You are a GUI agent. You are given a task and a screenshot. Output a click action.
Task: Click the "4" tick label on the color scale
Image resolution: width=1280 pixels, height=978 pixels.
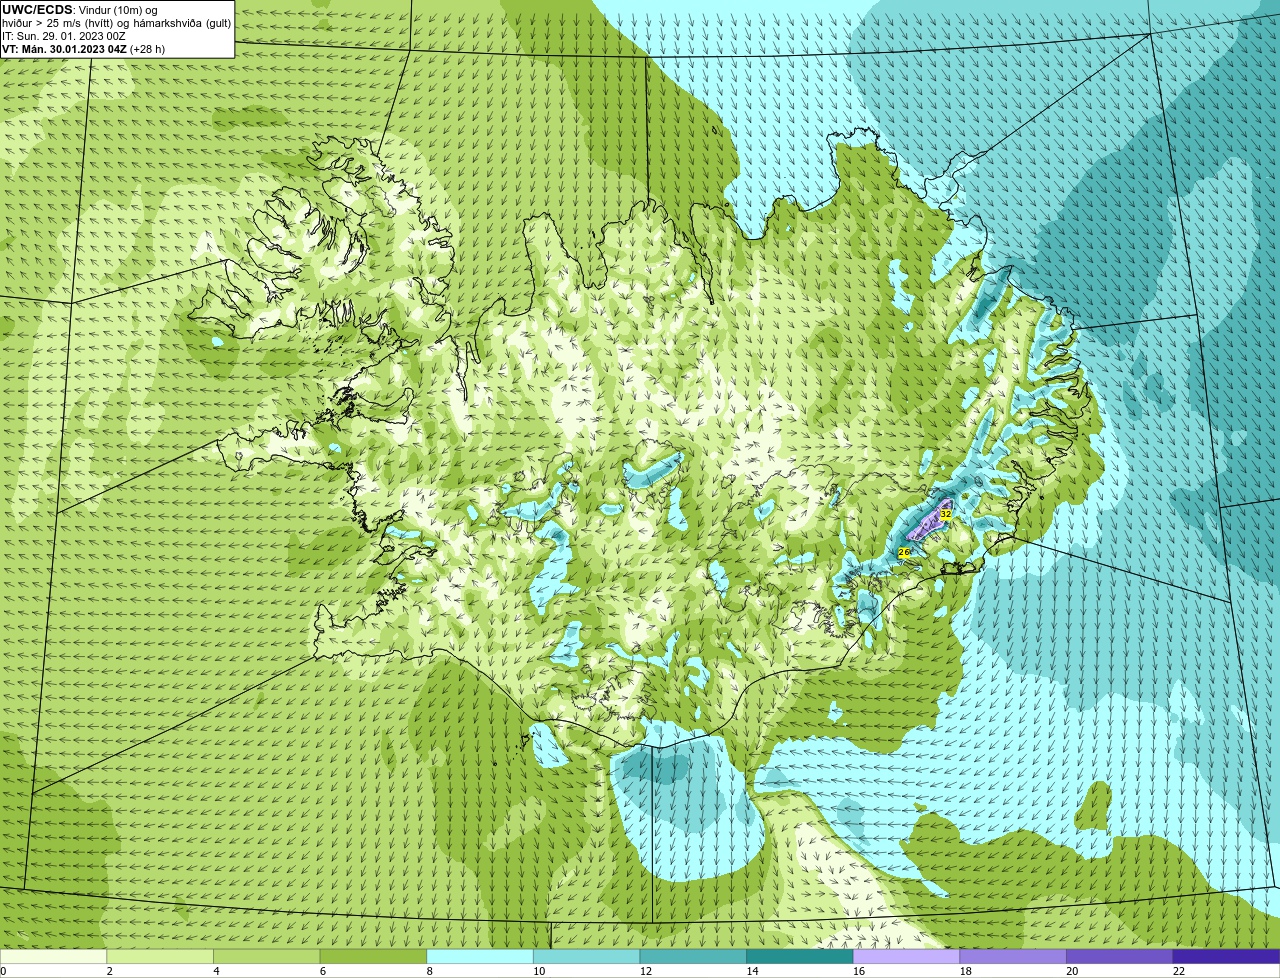tap(216, 971)
